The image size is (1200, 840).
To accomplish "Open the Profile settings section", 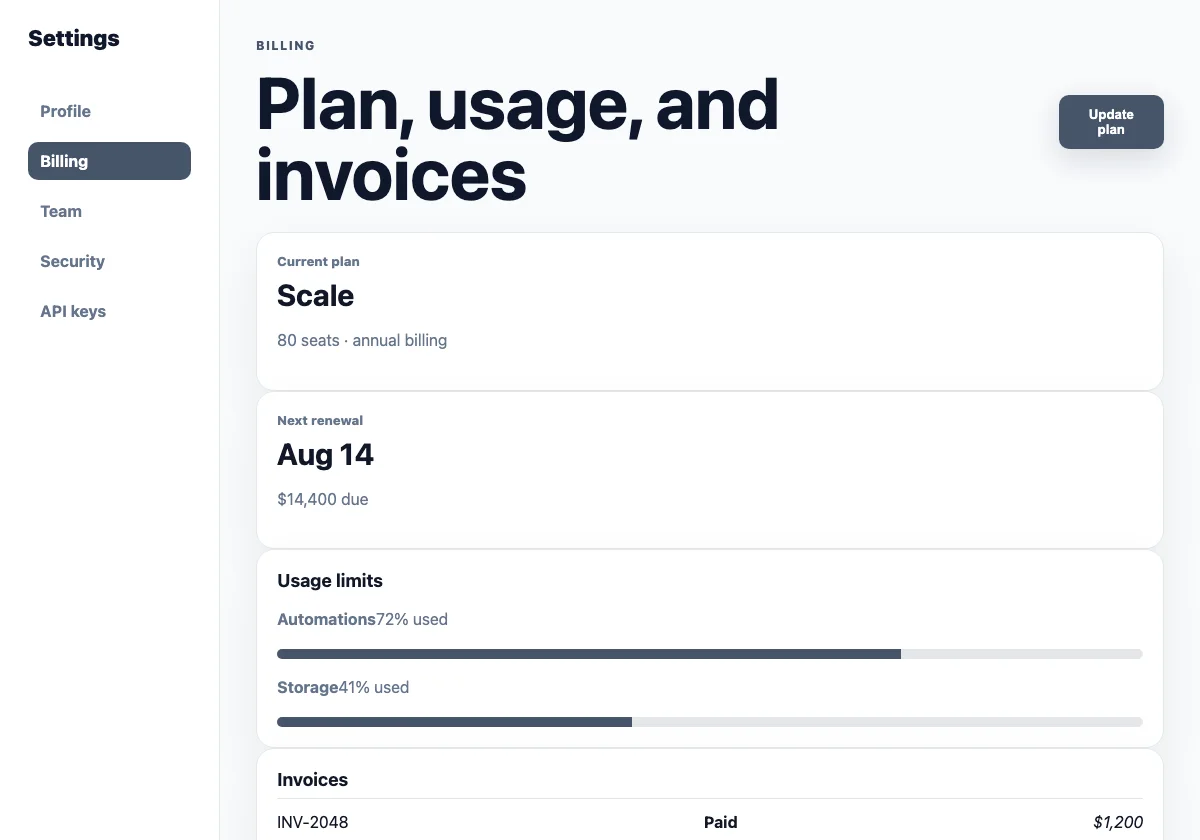I will (x=109, y=111).
